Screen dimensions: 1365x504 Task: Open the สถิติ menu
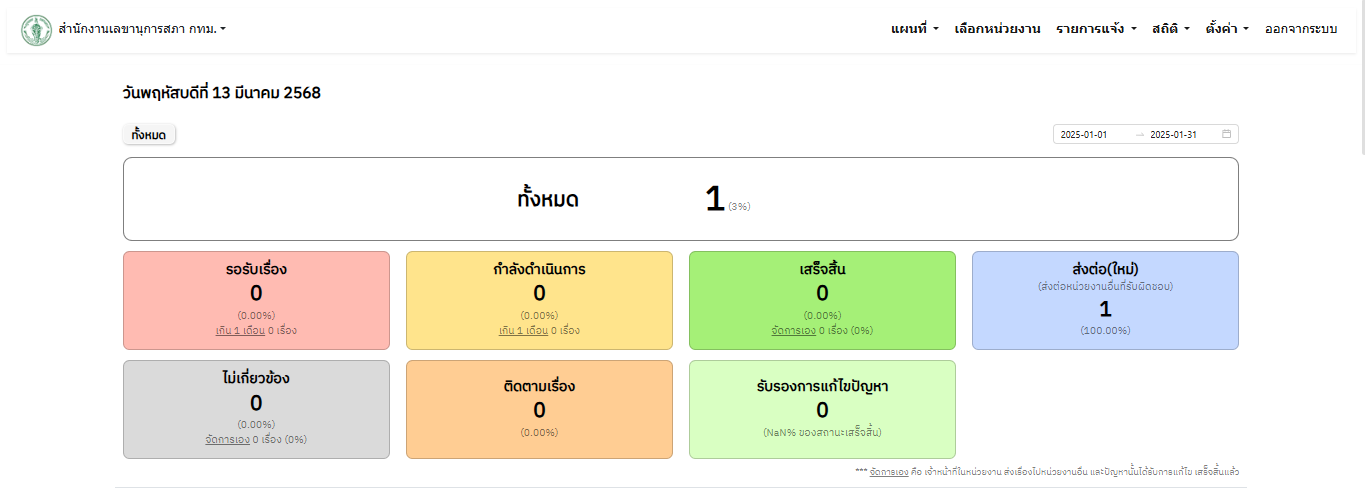click(1170, 29)
